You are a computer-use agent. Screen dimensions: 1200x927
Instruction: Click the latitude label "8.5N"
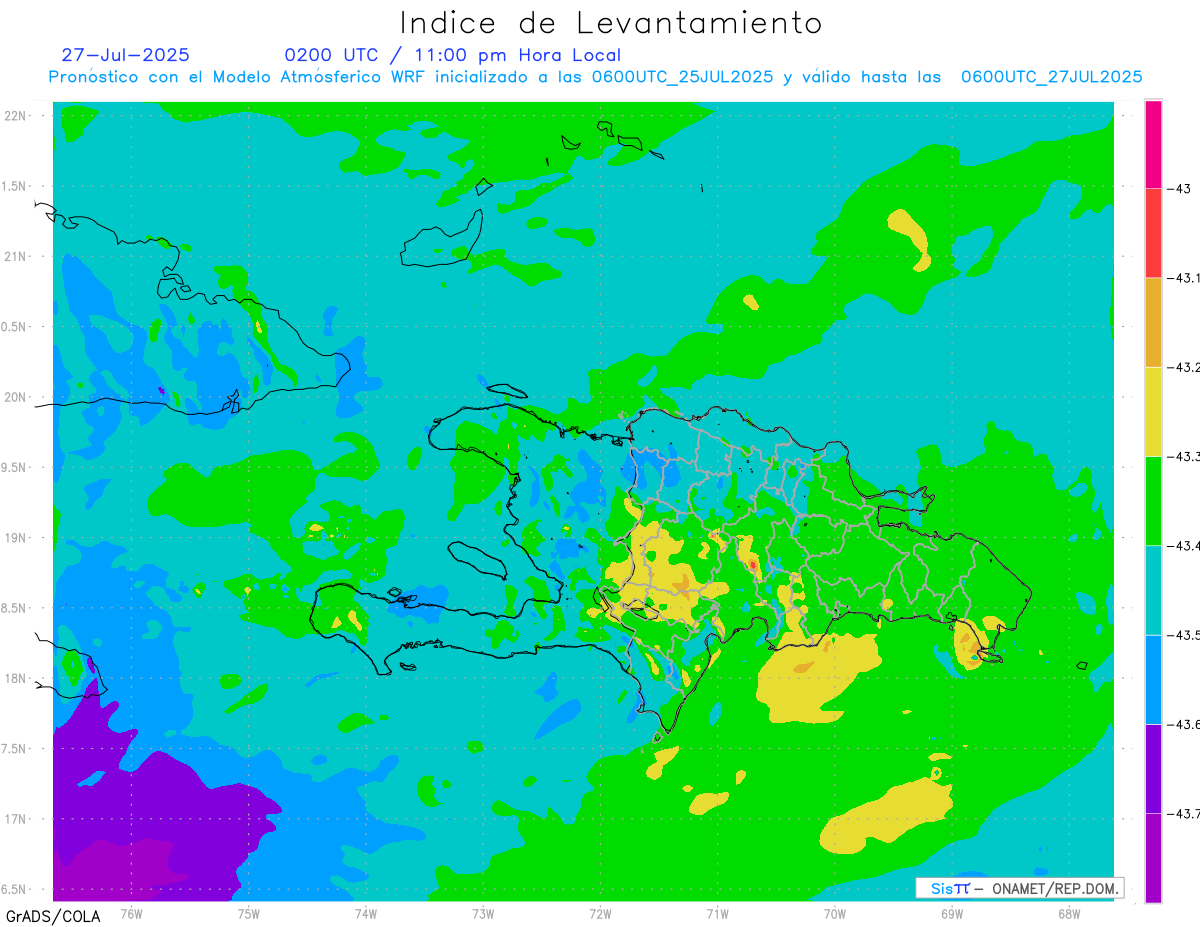click(x=14, y=608)
